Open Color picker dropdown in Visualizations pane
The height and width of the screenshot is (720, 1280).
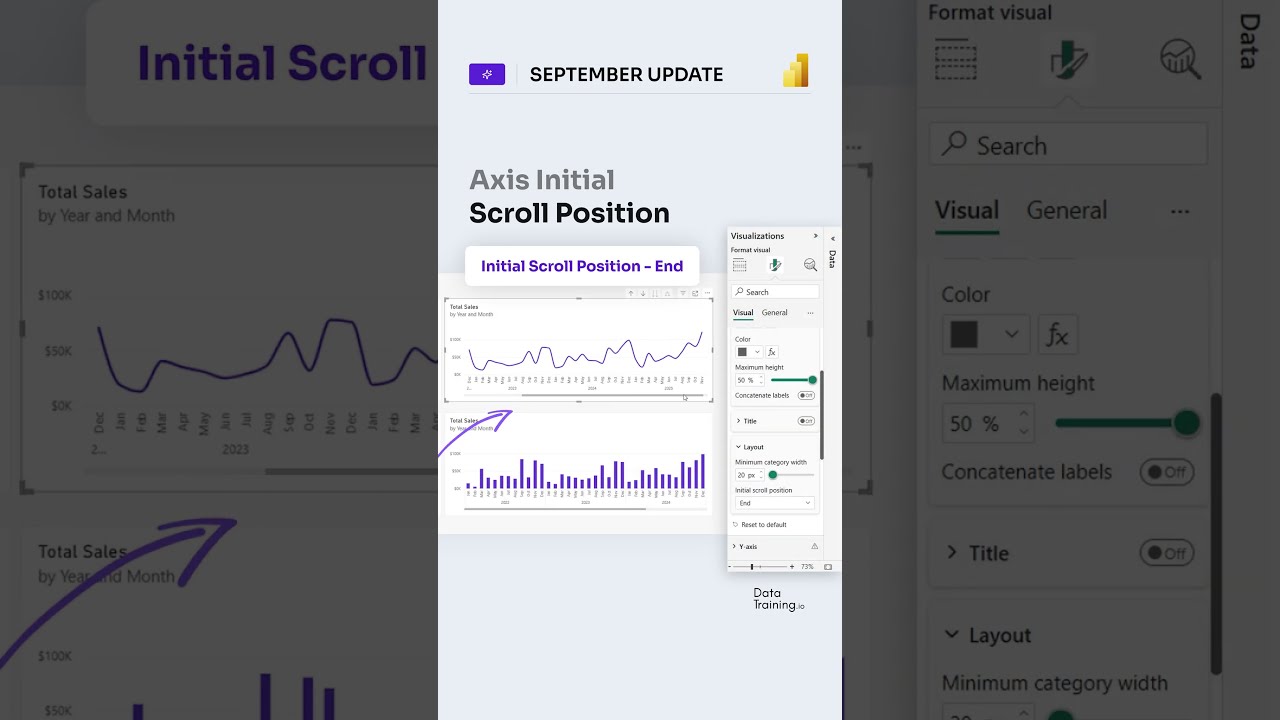[x=749, y=352]
